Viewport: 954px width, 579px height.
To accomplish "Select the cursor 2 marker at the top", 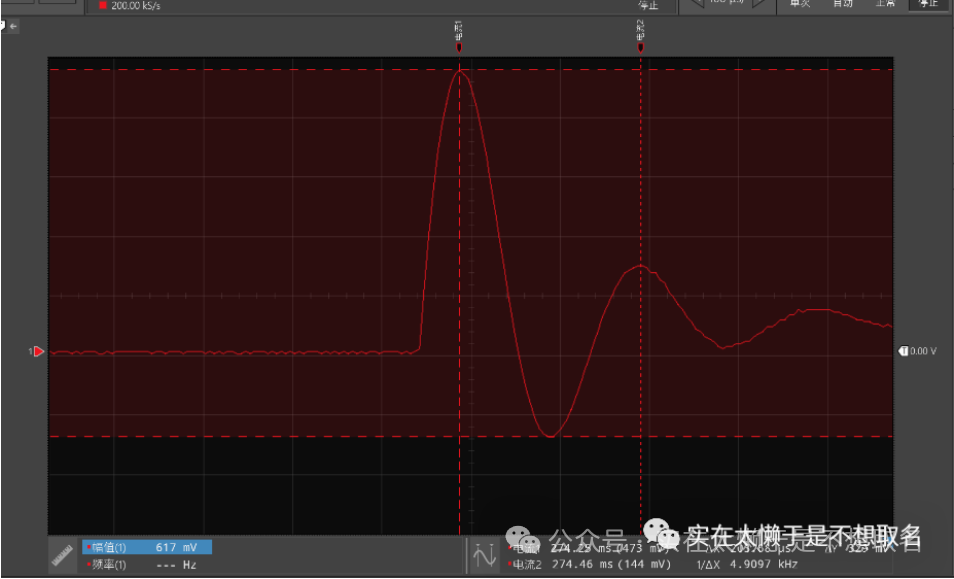I will click(640, 46).
